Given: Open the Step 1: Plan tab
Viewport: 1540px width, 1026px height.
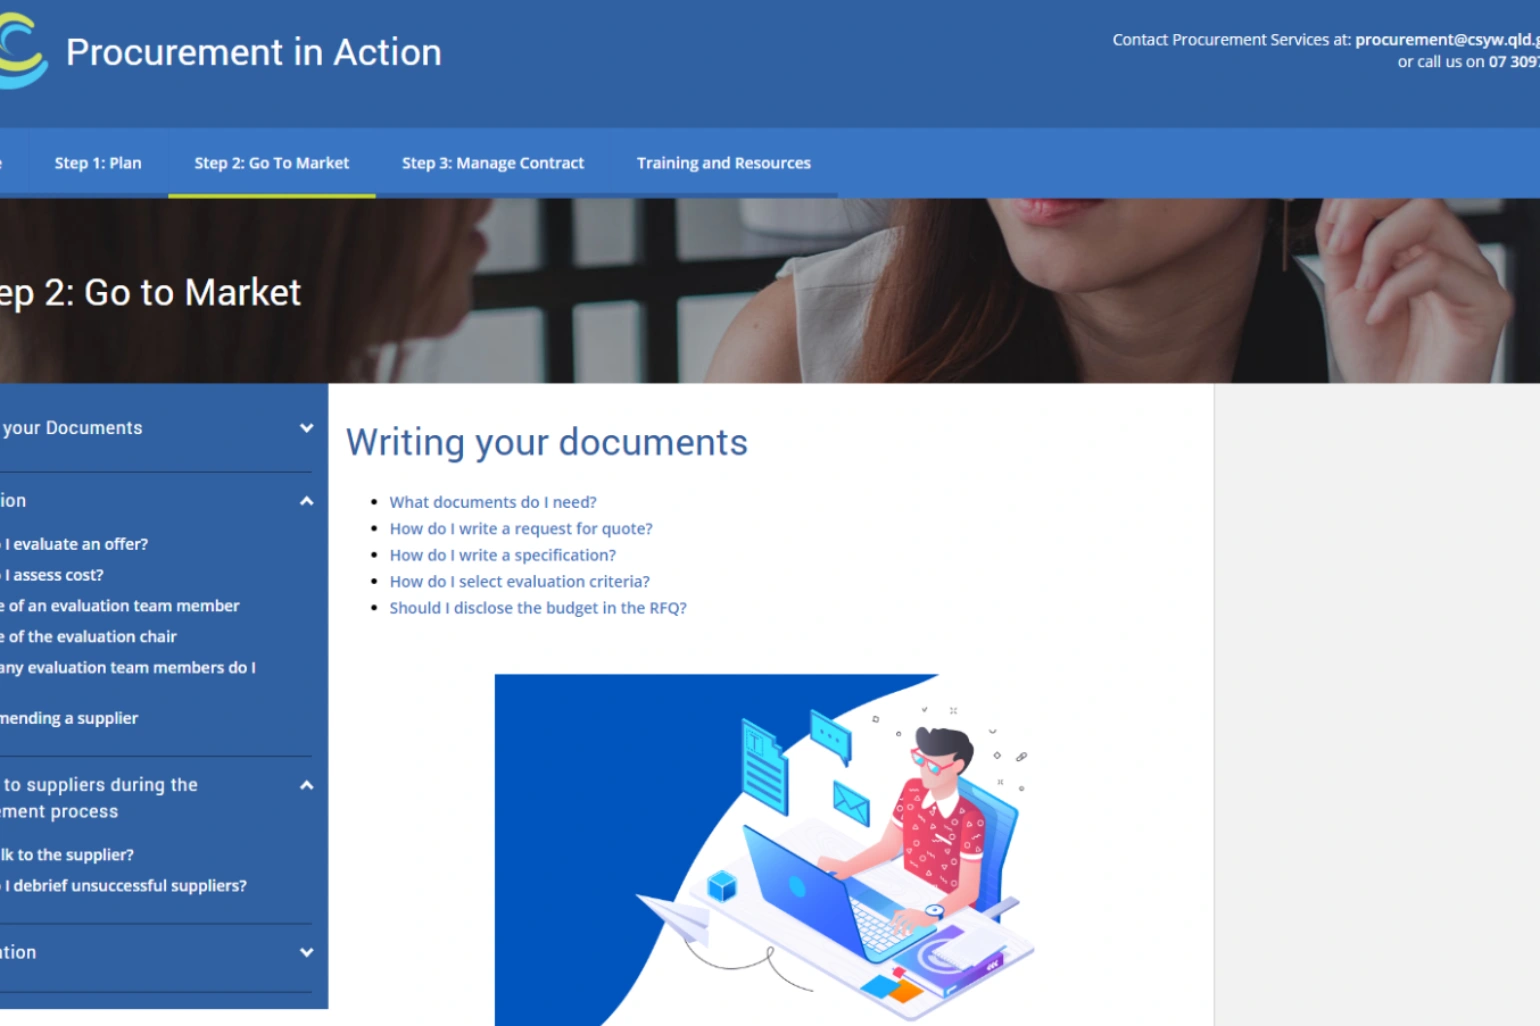Looking at the screenshot, I should 98,163.
